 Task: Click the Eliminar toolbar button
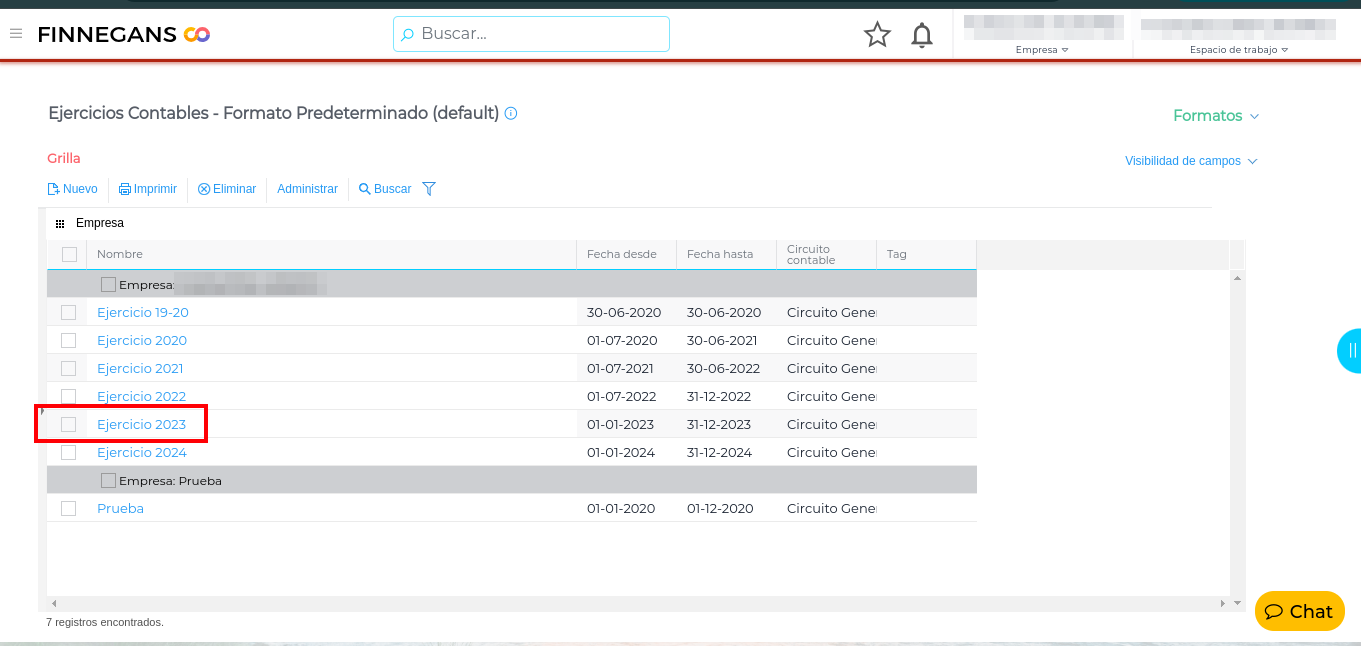(x=227, y=189)
